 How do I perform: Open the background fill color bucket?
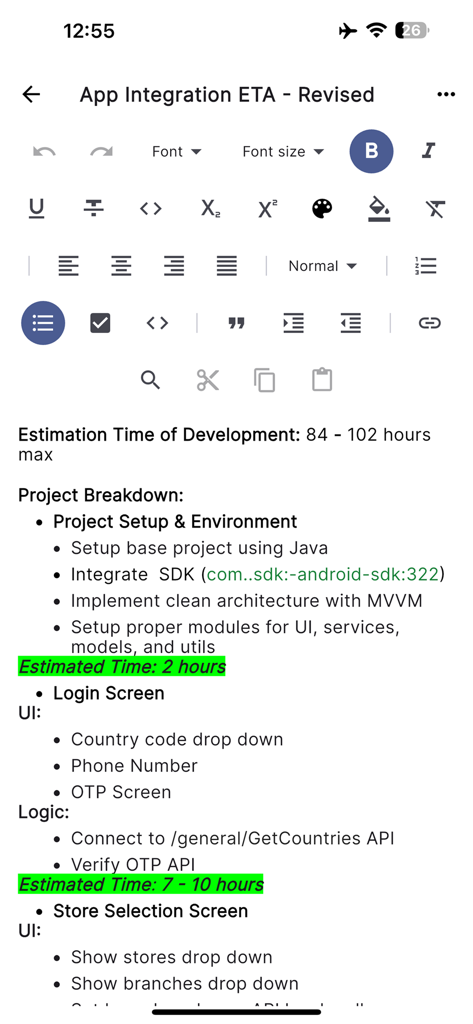click(x=379, y=209)
